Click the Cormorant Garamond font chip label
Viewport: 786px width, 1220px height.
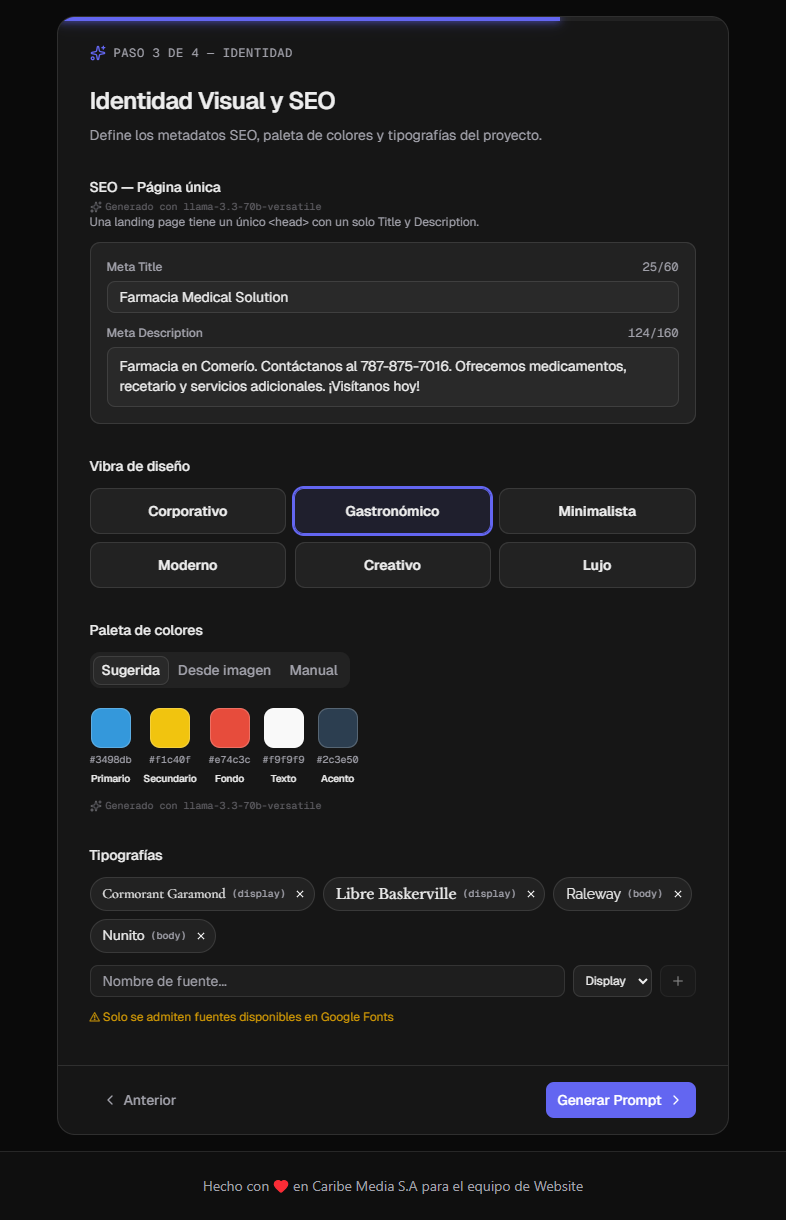point(164,894)
